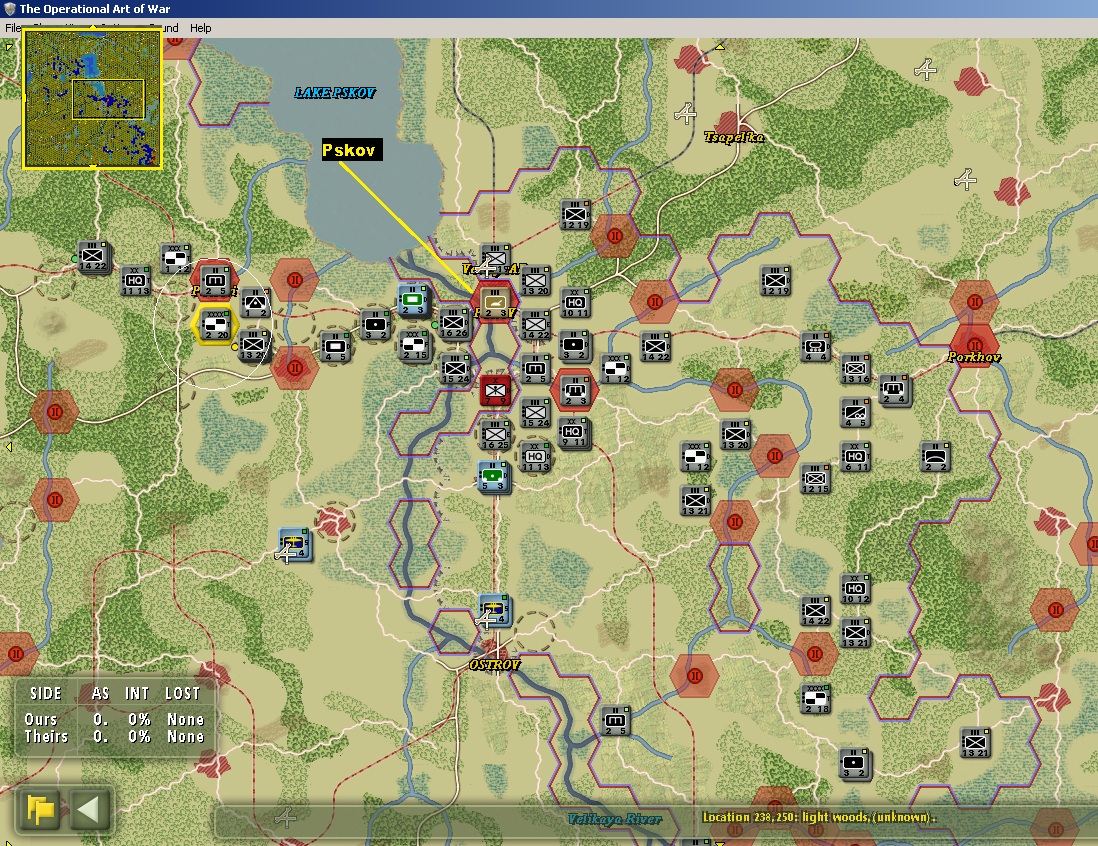Select the 13 16 infantry unit
The width and height of the screenshot is (1098, 846).
pyautogui.click(x=856, y=368)
